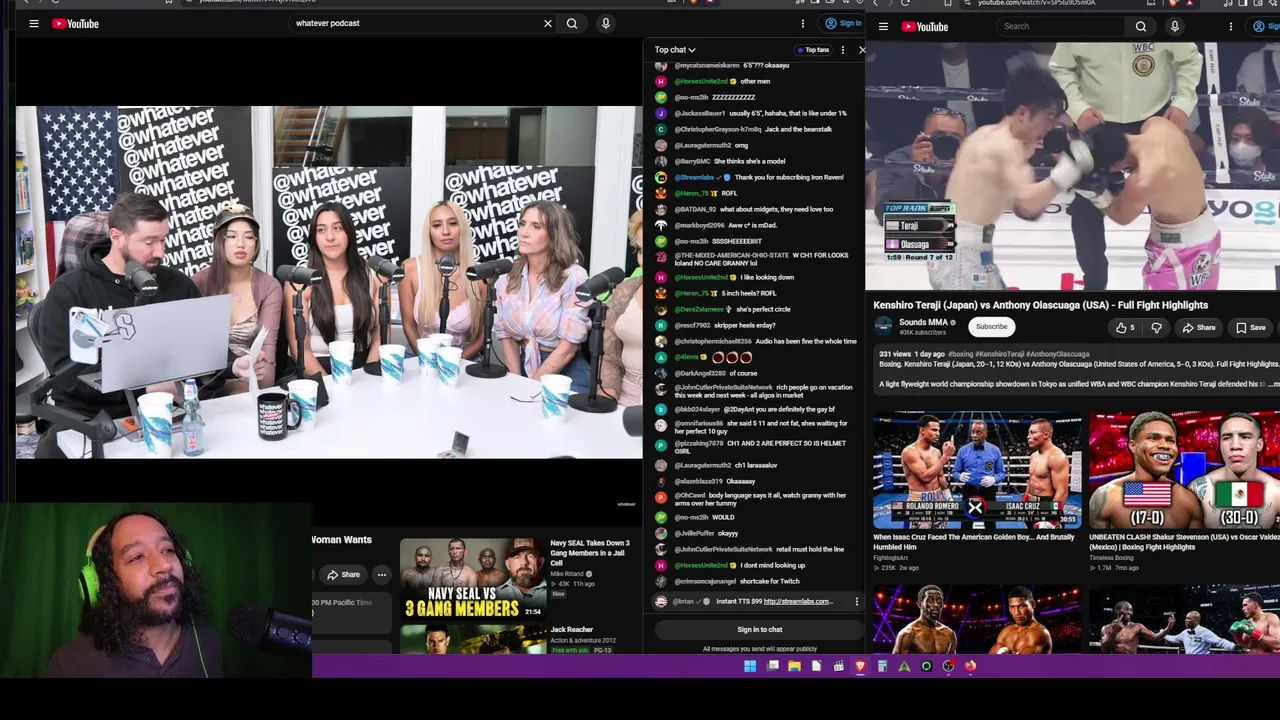The image size is (1280, 720).
Task: Open the Jack Reacher movie title
Action: tap(571, 629)
